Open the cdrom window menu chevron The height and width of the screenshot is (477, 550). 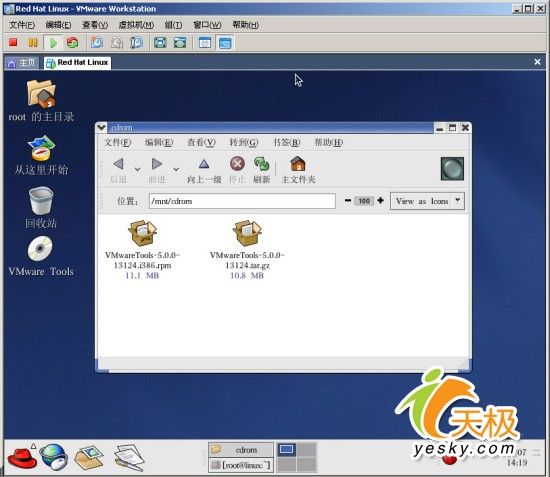(x=101, y=127)
